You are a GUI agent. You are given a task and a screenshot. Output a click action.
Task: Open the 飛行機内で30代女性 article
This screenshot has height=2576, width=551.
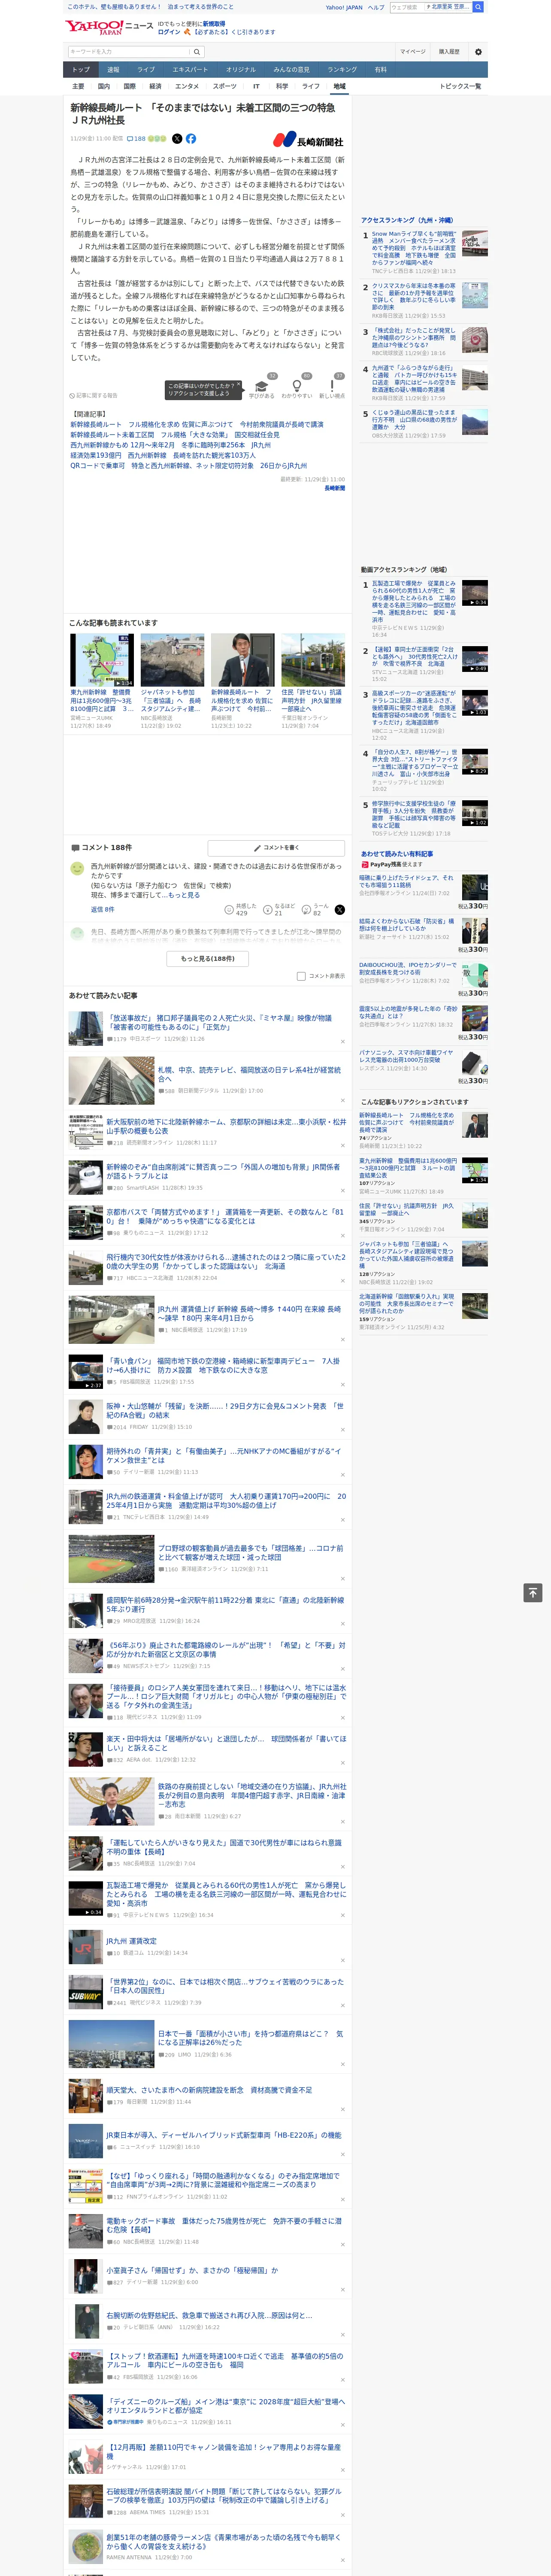tap(226, 1262)
